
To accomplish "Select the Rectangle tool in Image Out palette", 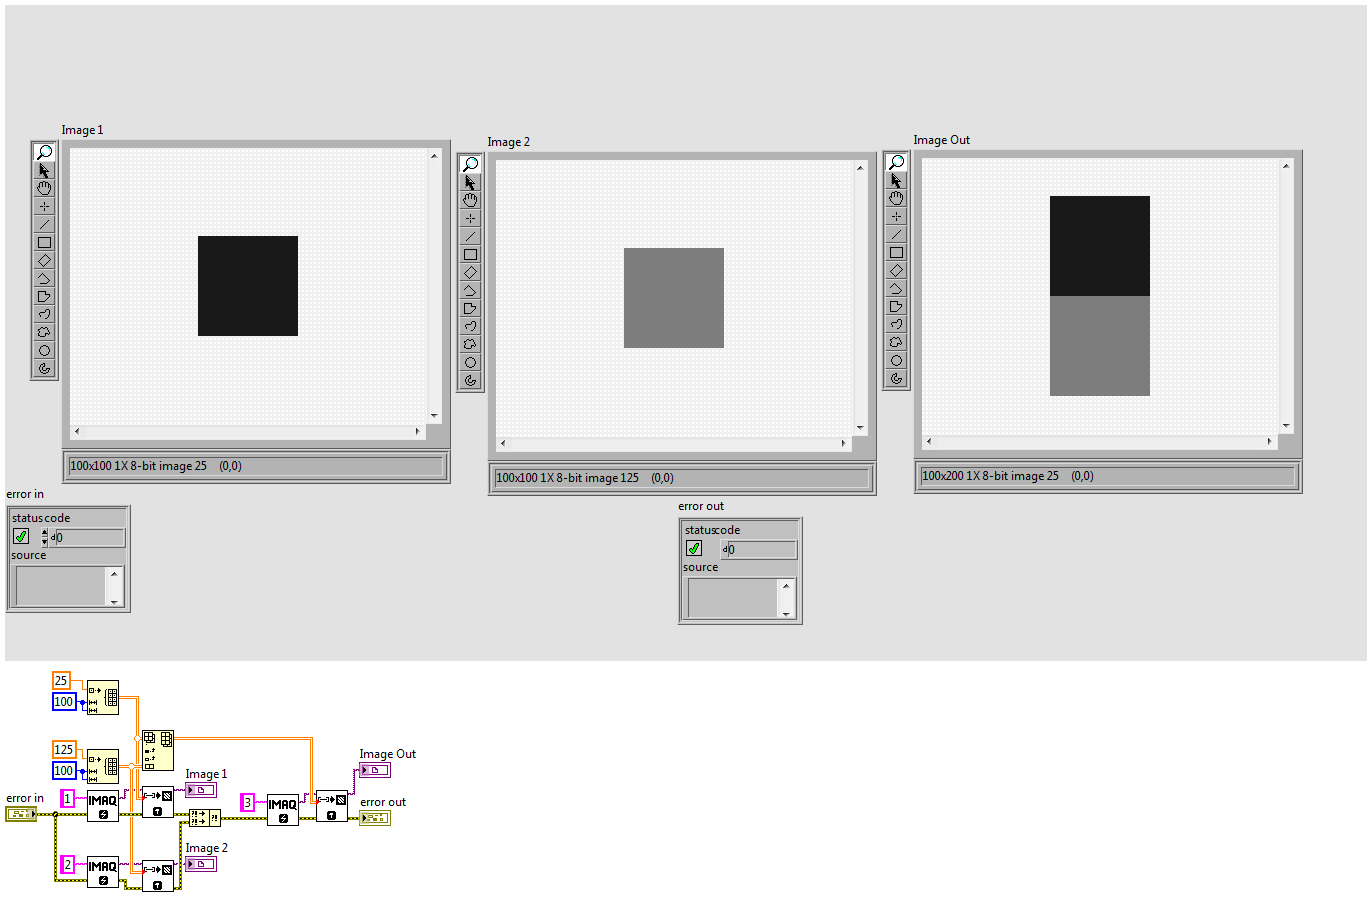I will tap(896, 252).
